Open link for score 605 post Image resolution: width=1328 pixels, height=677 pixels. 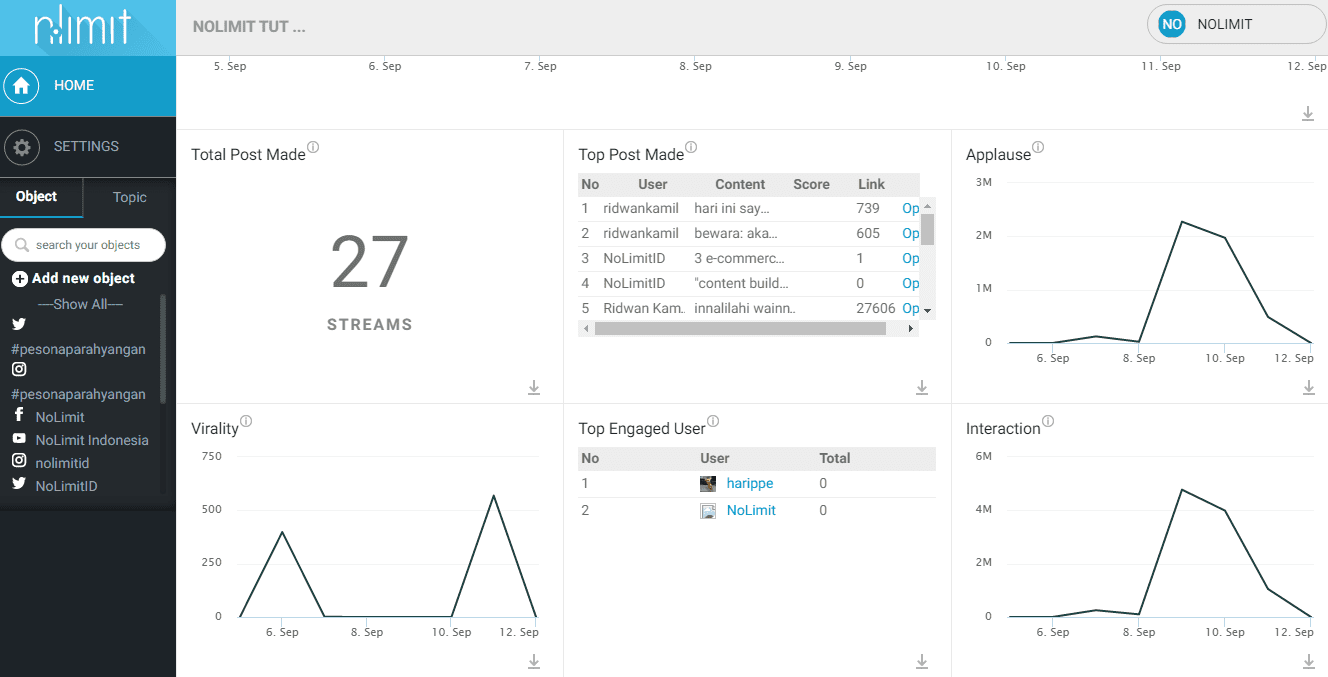coord(910,234)
